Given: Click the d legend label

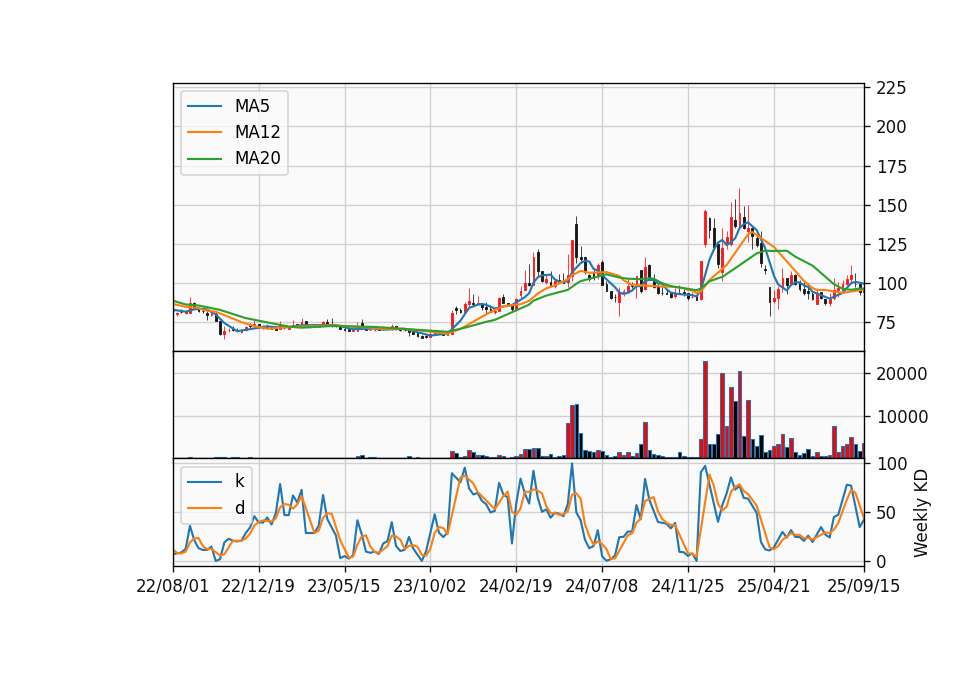Looking at the screenshot, I should (239, 508).
